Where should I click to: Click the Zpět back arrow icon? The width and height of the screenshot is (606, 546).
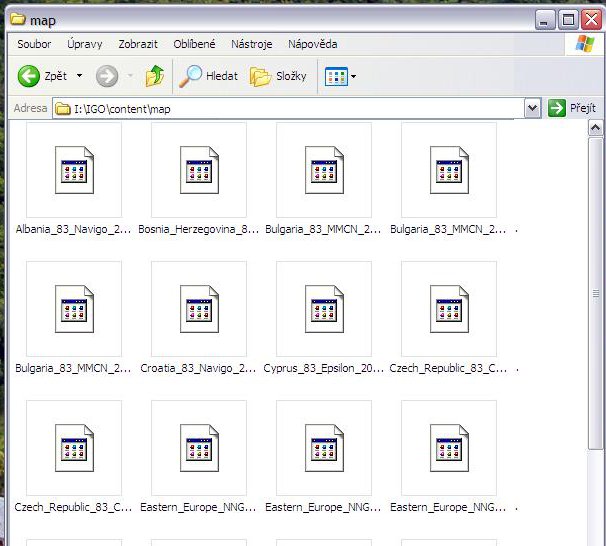[29, 76]
